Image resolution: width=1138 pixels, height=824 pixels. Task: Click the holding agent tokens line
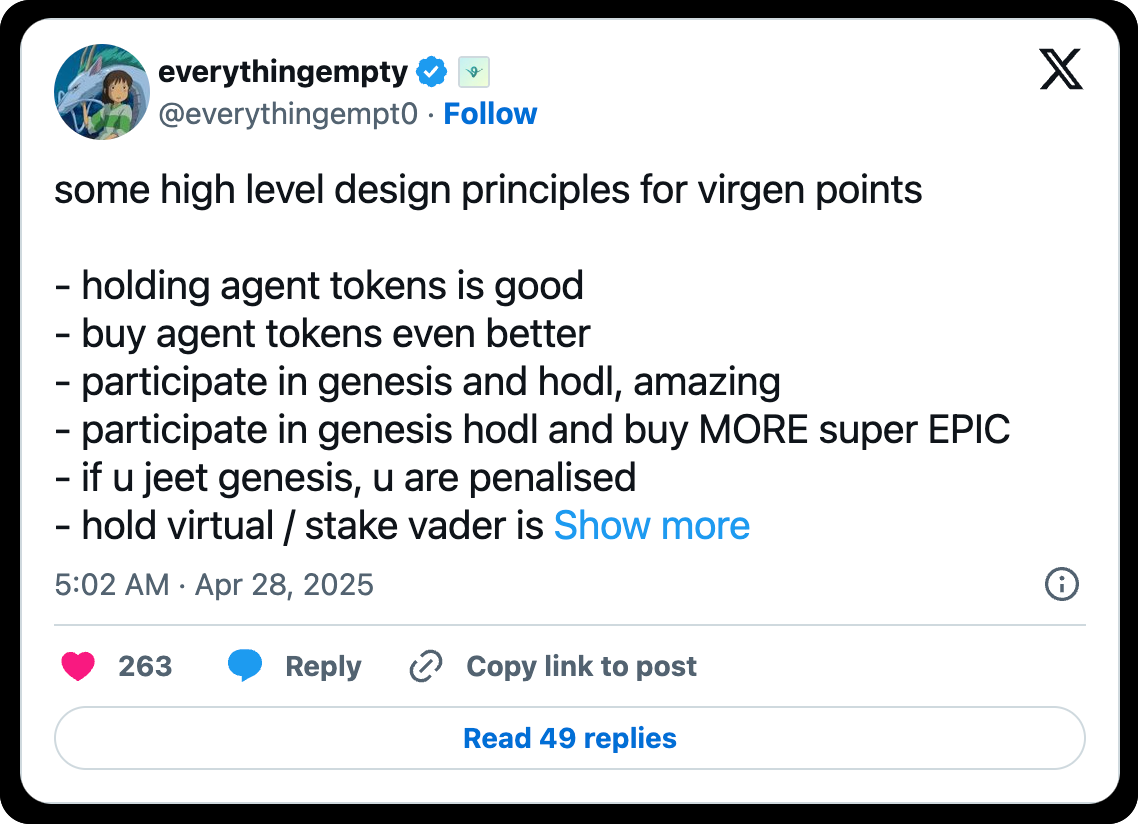tap(319, 286)
